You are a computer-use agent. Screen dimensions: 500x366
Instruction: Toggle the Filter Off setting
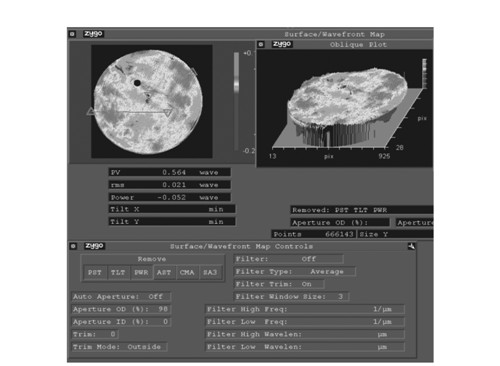289,259
